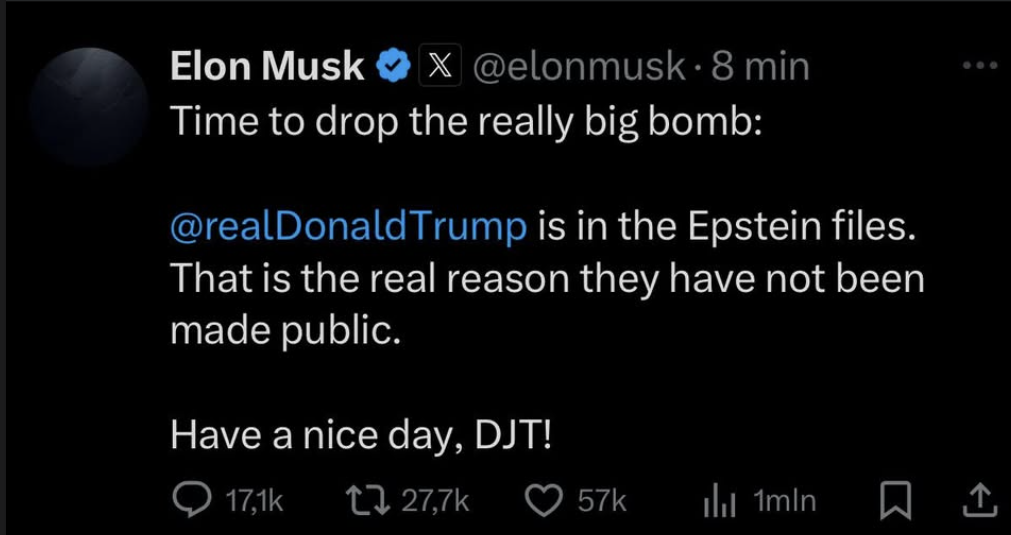Open the Elon Musk display name
This screenshot has height=535, width=1011.
coord(268,66)
